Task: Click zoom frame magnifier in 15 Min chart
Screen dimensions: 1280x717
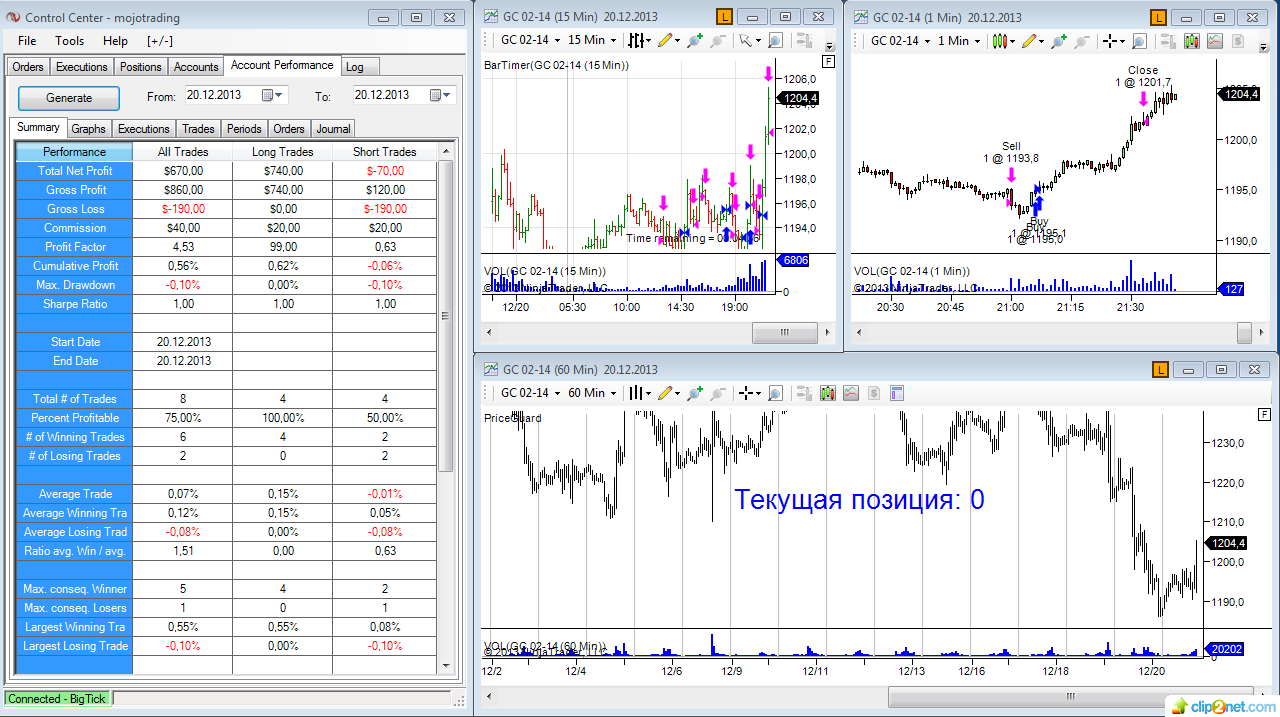Action: (x=775, y=40)
